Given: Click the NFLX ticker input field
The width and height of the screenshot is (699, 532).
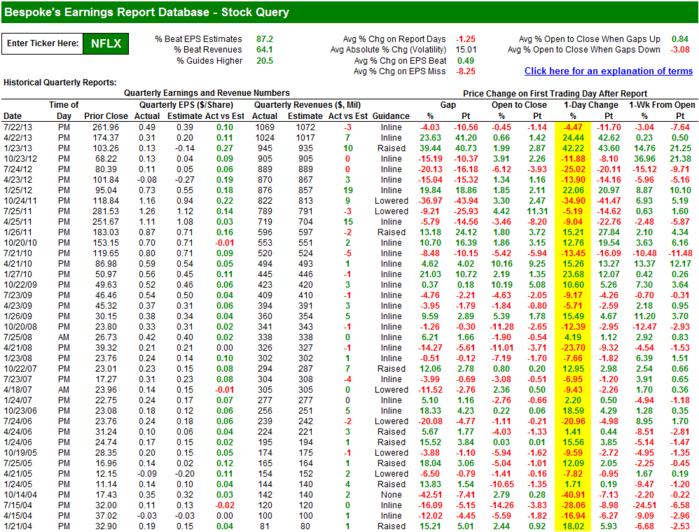Looking at the screenshot, I should click(106, 44).
